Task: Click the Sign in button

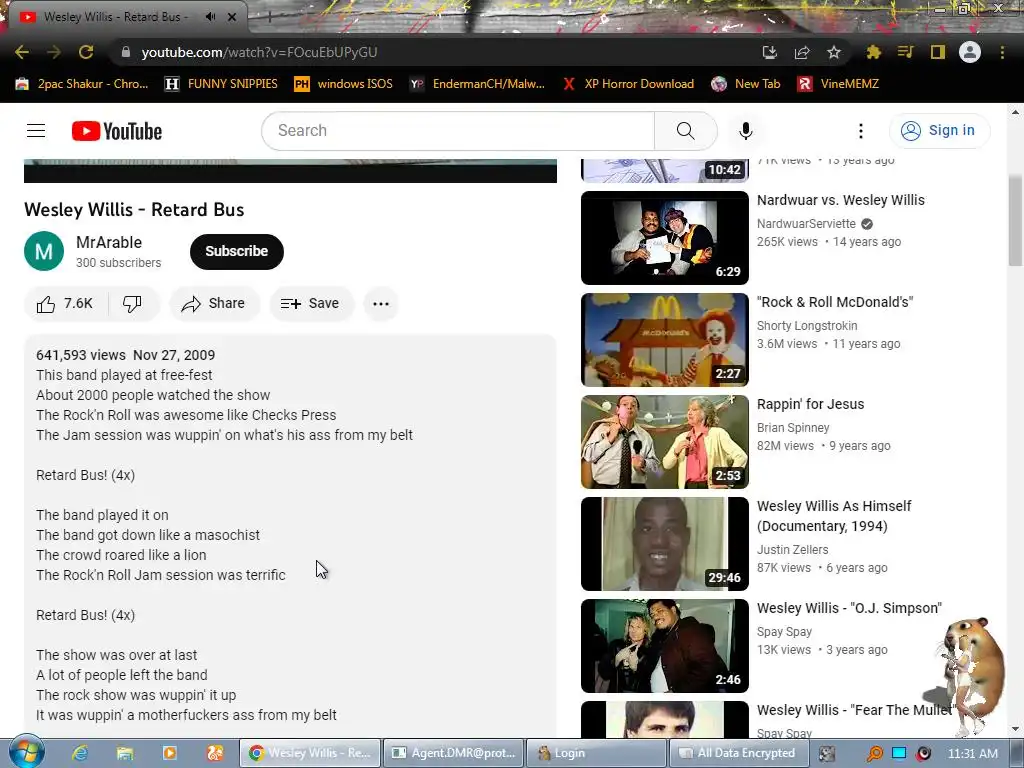Action: (x=939, y=131)
